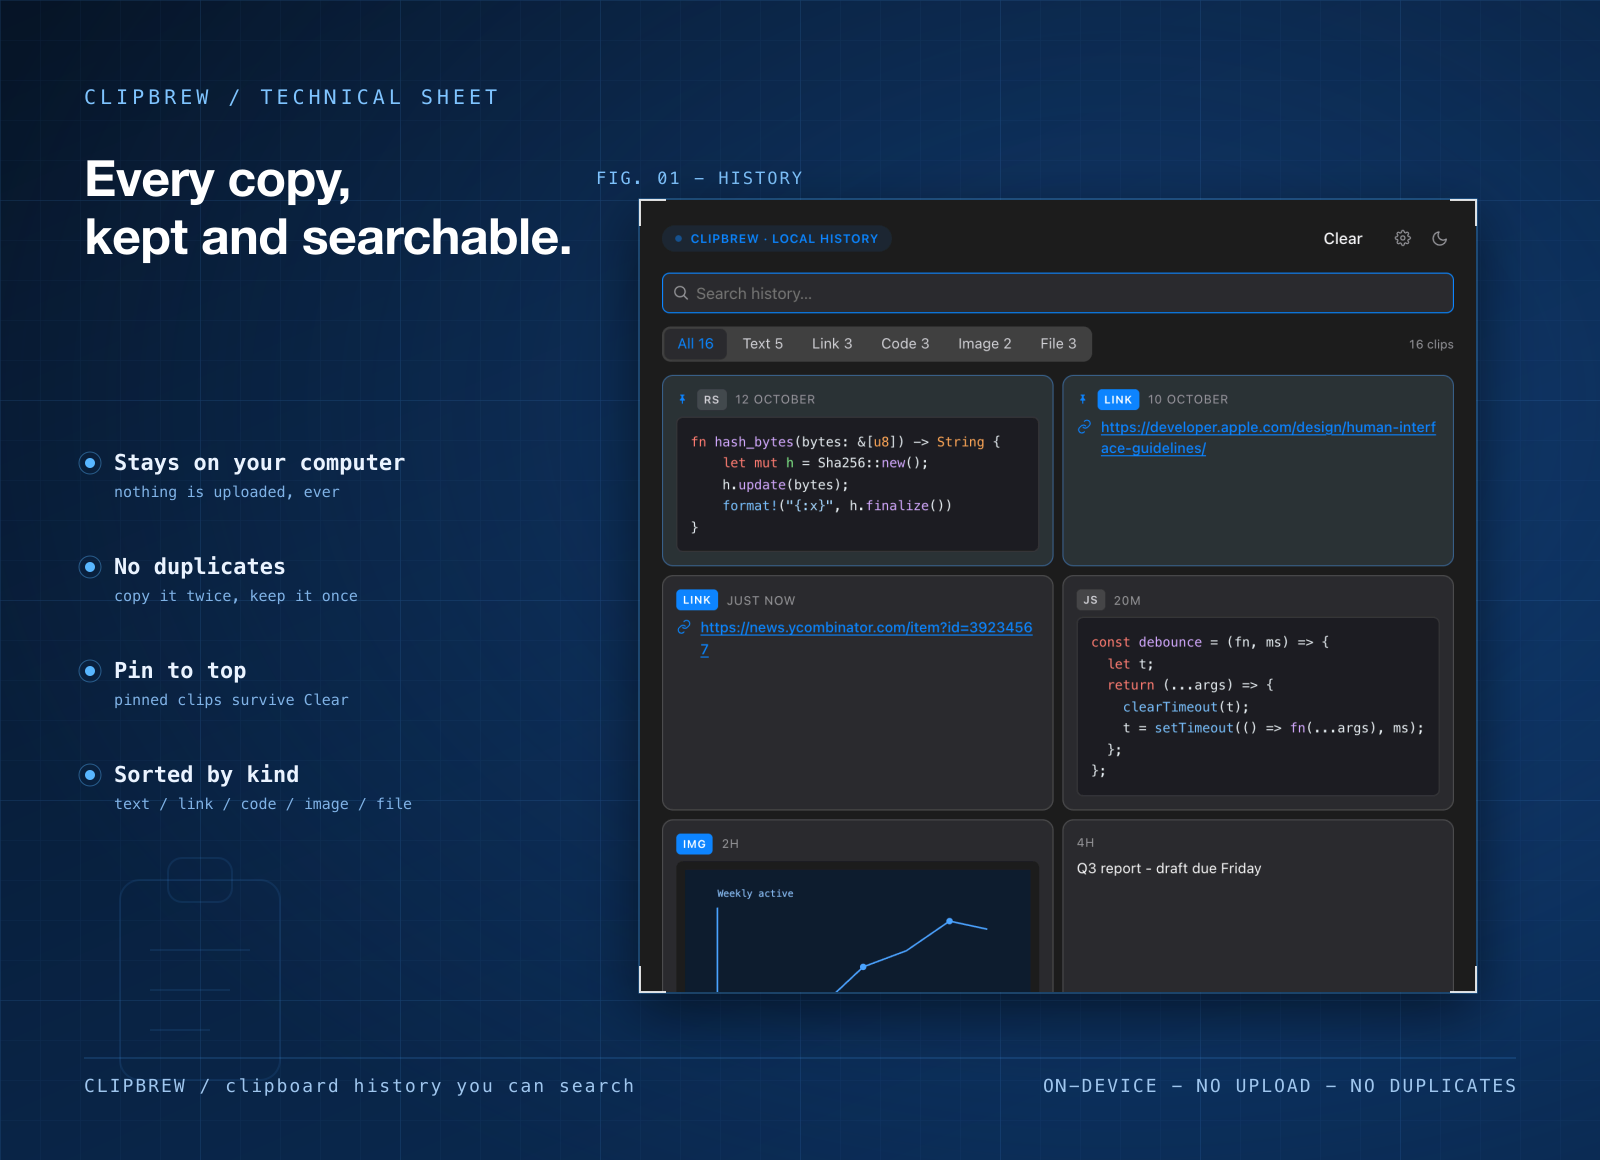This screenshot has width=1600, height=1160.
Task: Click bullet beside Stays on your computer
Action: tap(90, 463)
